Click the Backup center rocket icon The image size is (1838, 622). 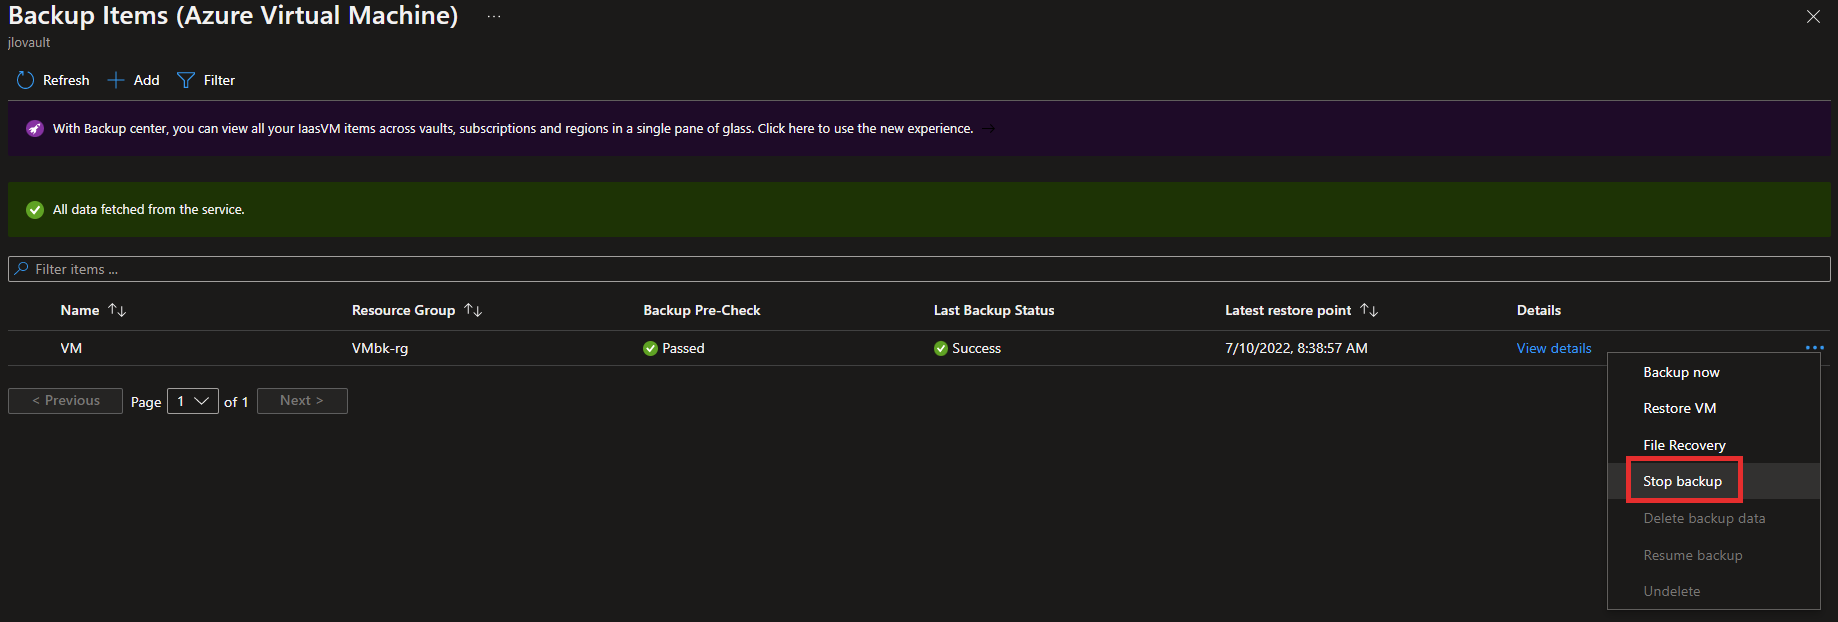[x=35, y=128]
